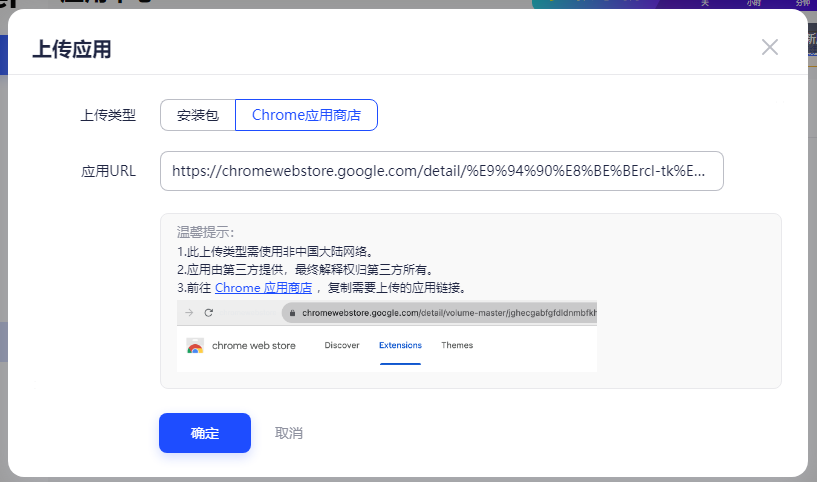Image resolution: width=817 pixels, height=482 pixels.
Task: Click back arrow icon in example image
Action: click(x=188, y=313)
